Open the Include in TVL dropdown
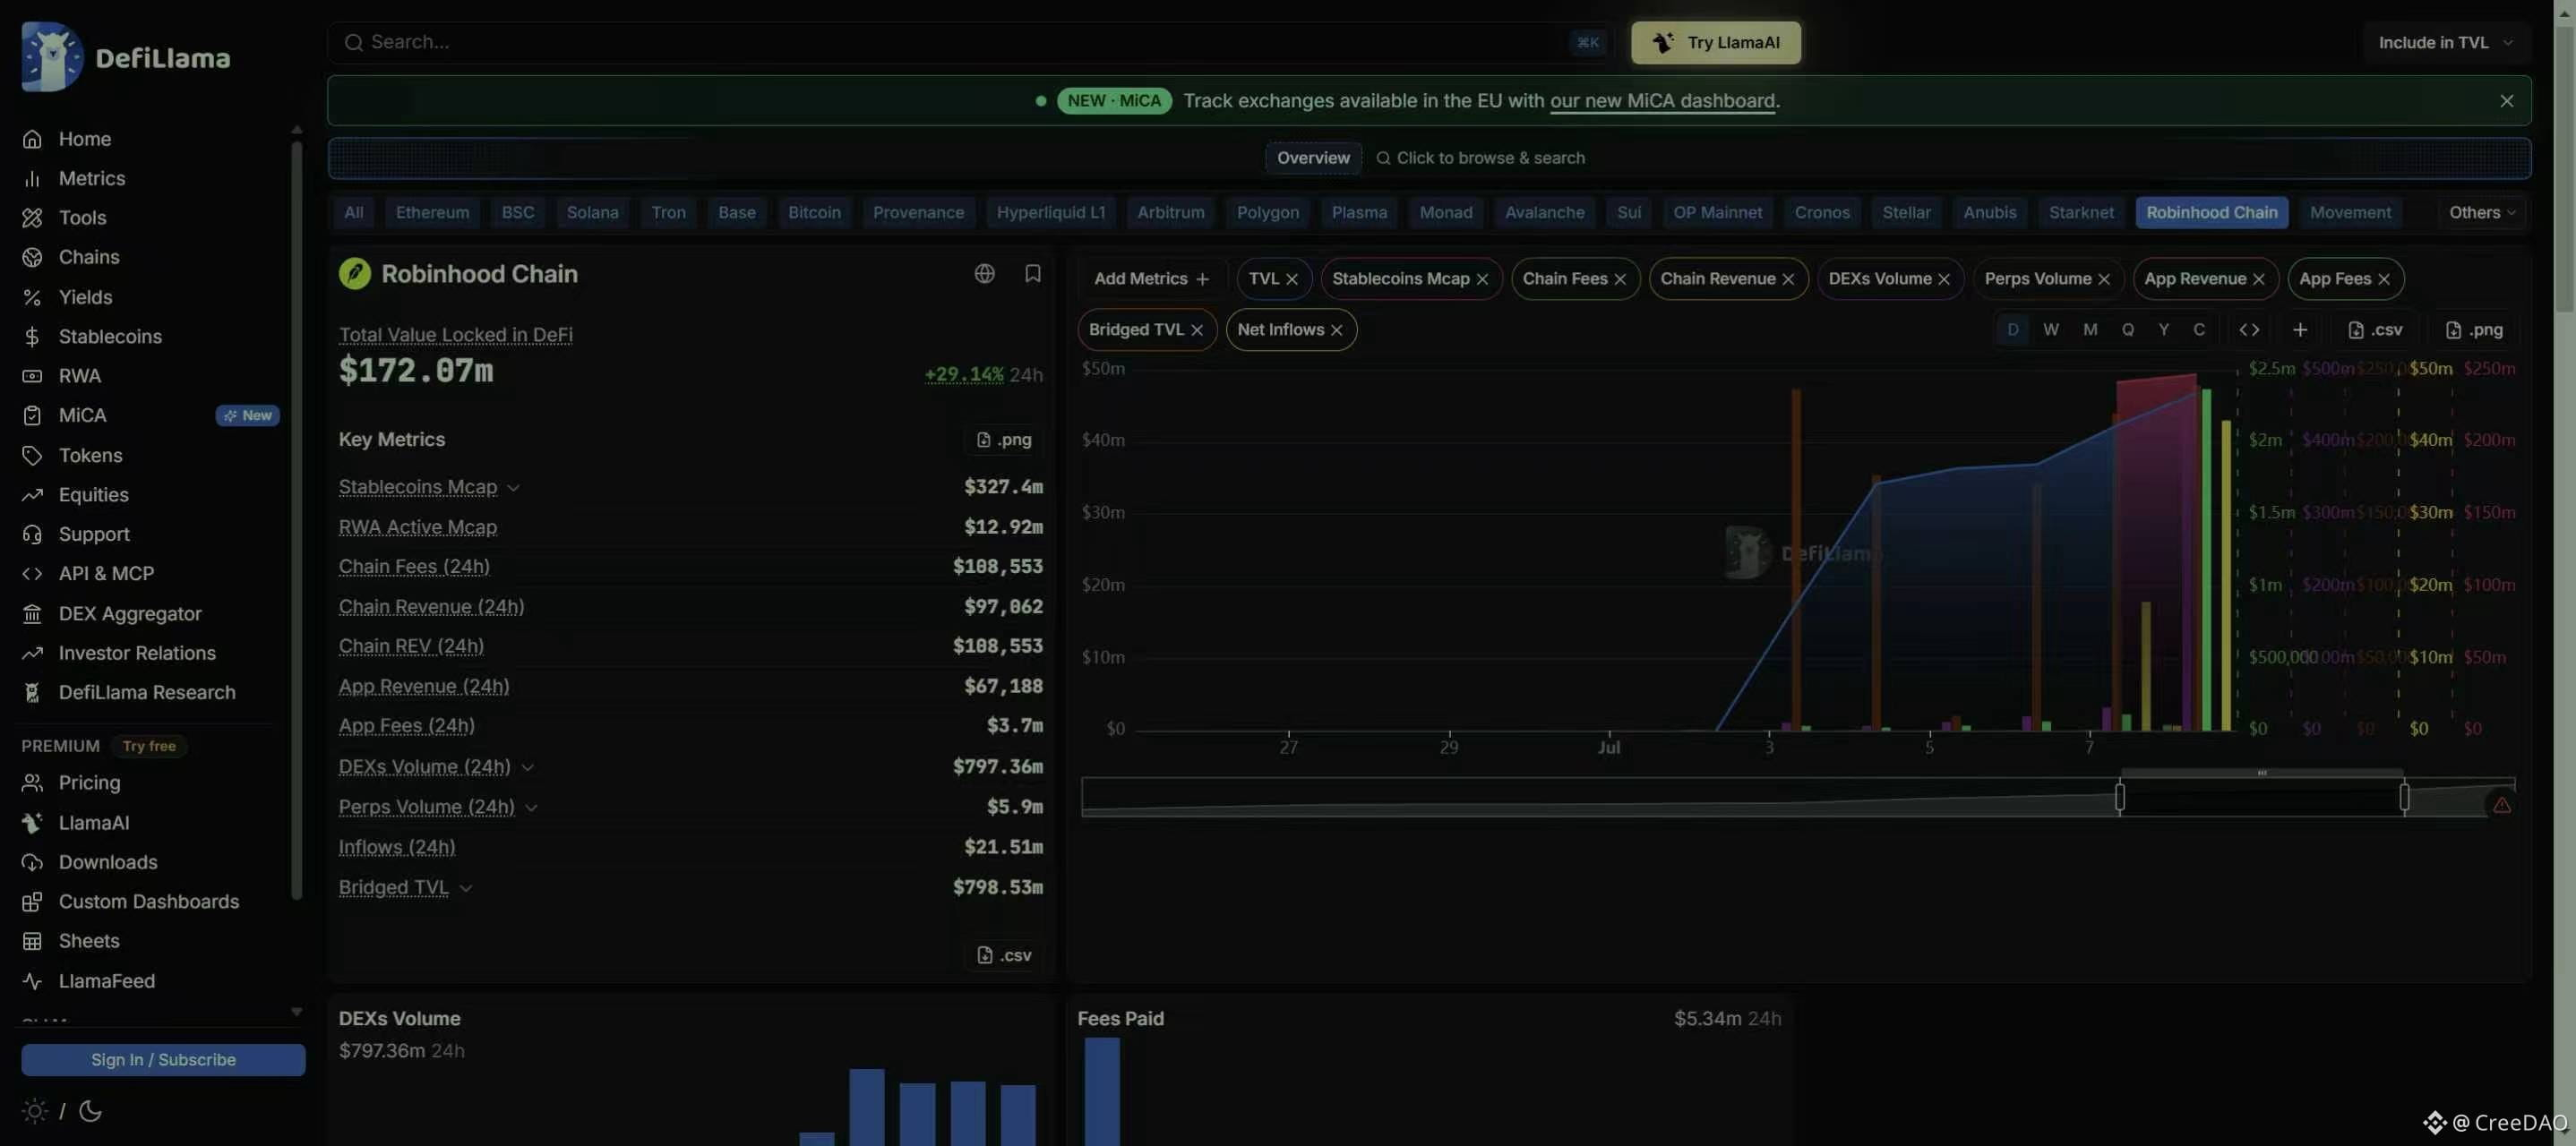 coord(2445,43)
